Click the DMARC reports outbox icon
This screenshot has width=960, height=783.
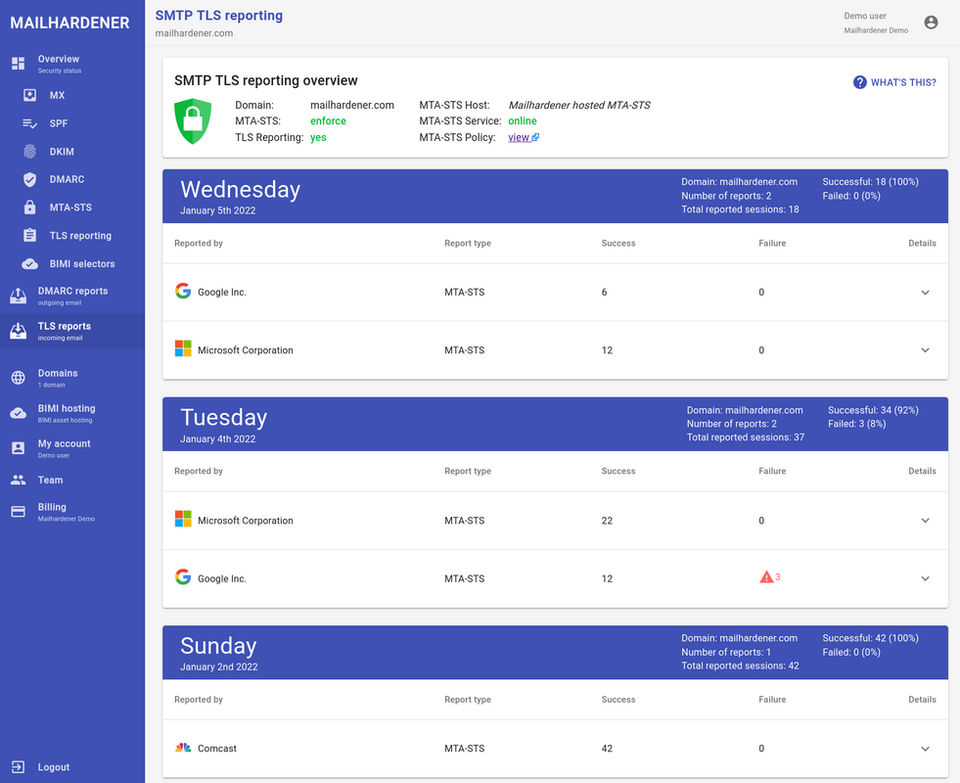pos(18,296)
